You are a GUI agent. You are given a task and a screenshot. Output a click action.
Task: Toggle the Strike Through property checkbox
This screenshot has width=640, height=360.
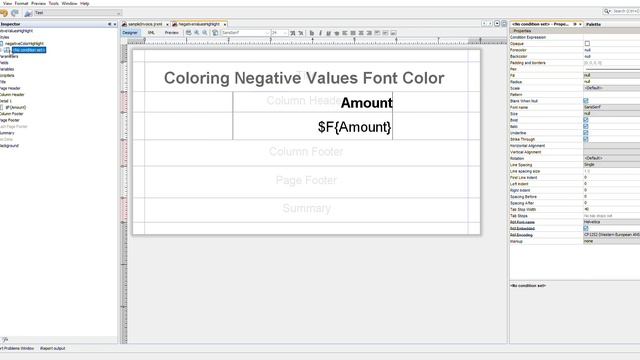click(x=586, y=139)
